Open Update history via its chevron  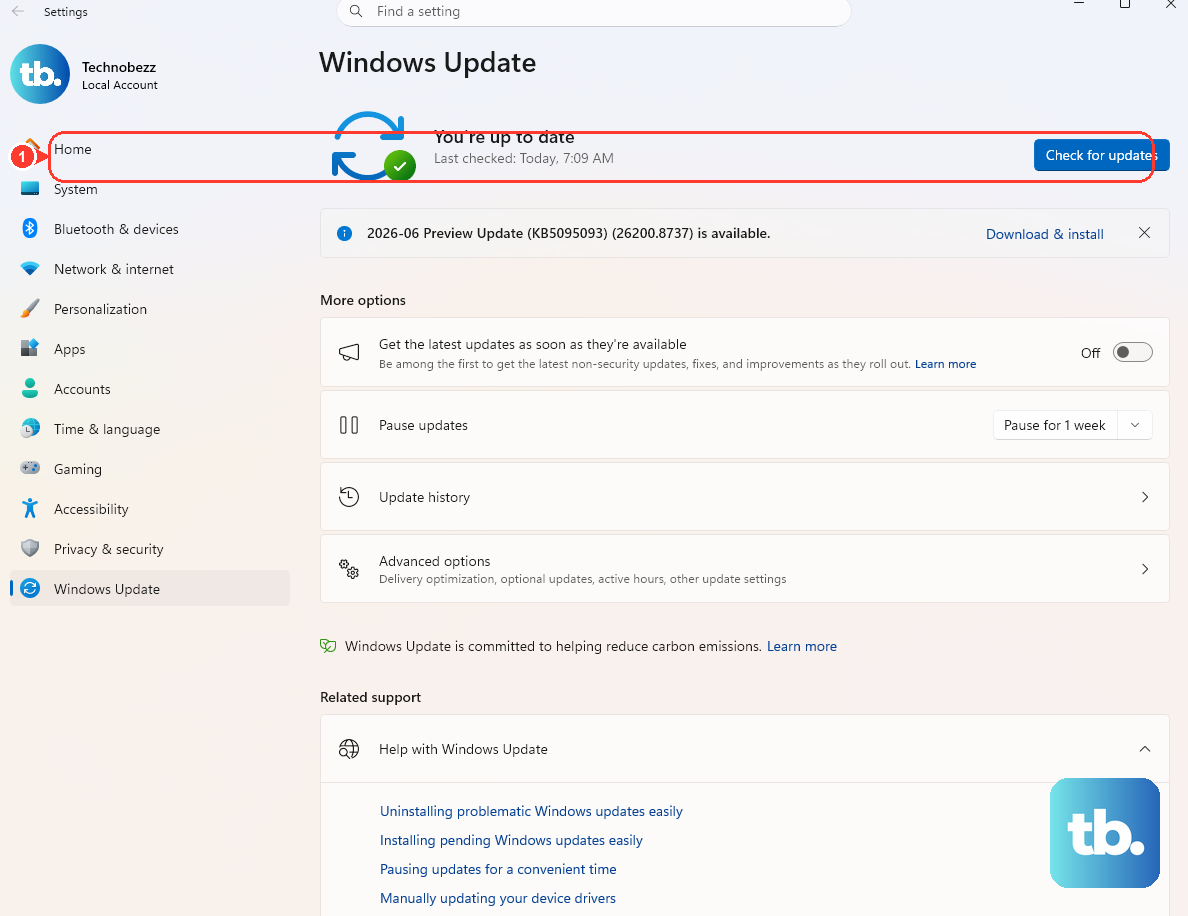(x=1145, y=497)
